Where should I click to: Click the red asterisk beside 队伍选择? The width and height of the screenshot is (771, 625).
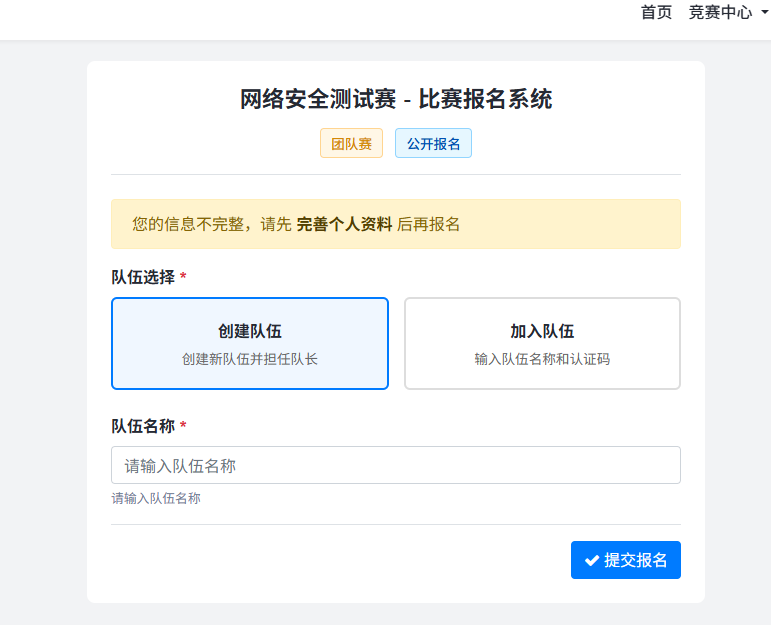coord(183,277)
